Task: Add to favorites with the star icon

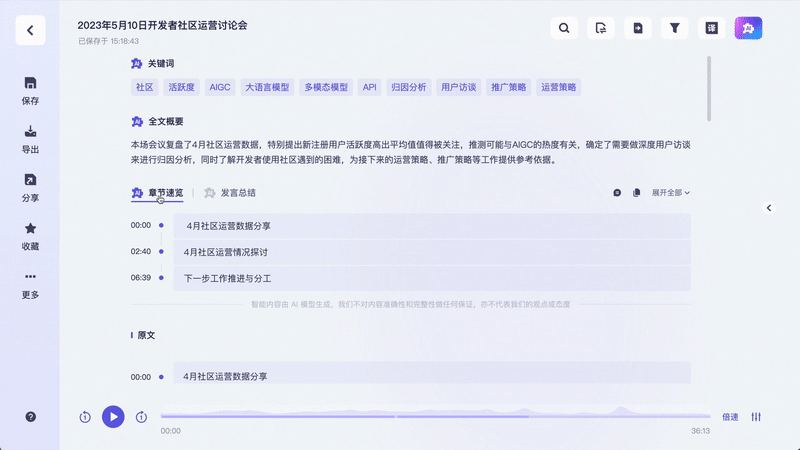Action: [x=30, y=236]
